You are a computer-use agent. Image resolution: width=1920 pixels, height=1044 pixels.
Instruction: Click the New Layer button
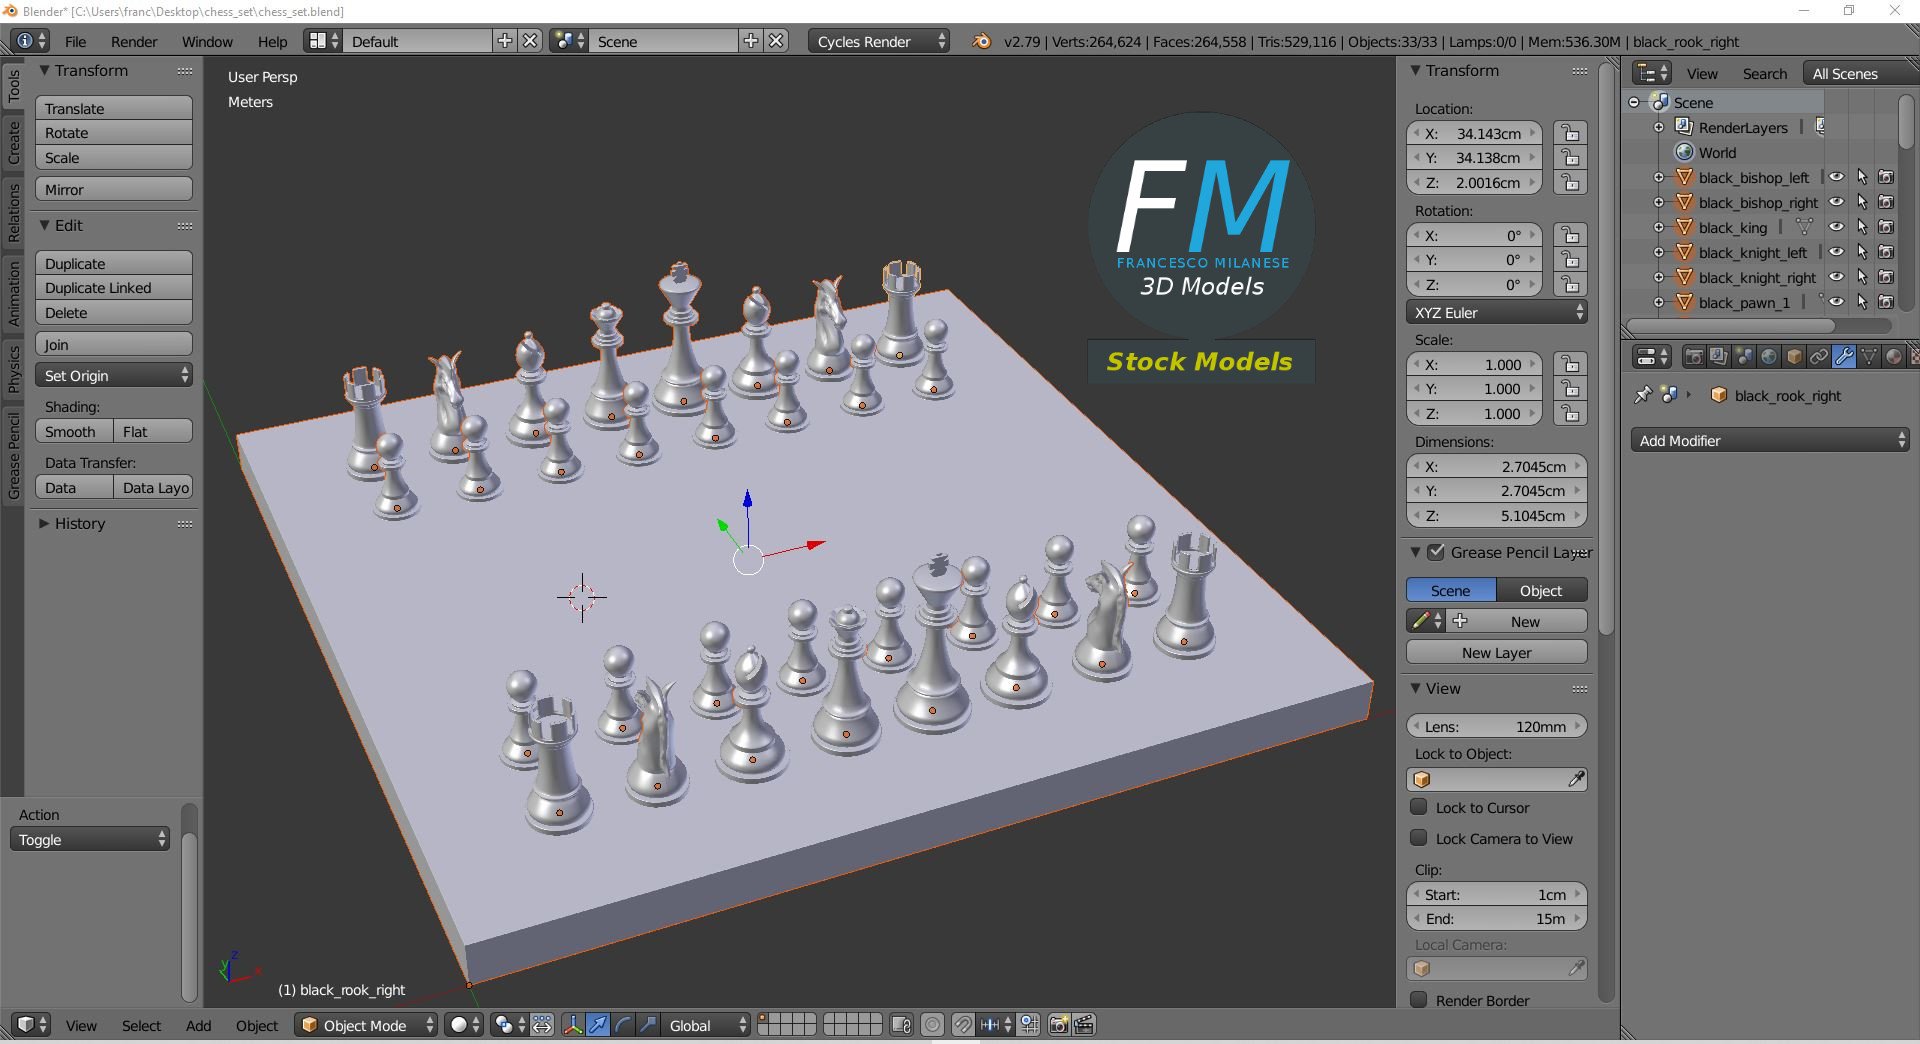tap(1496, 652)
